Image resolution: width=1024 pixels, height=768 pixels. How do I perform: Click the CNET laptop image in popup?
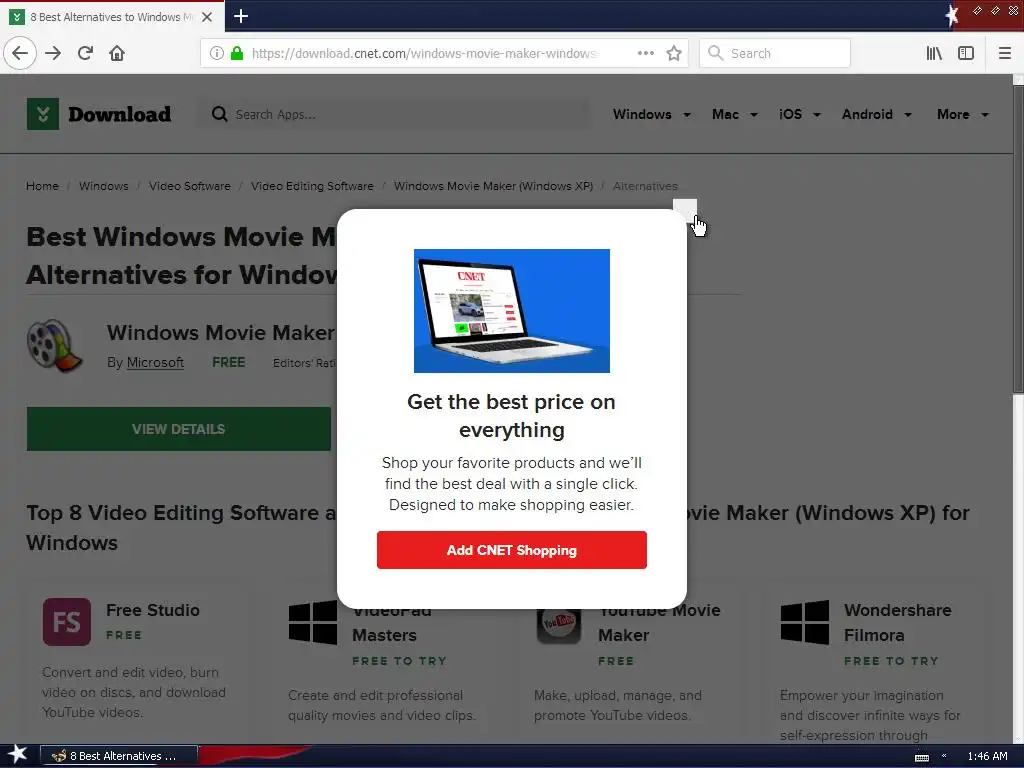(x=511, y=311)
